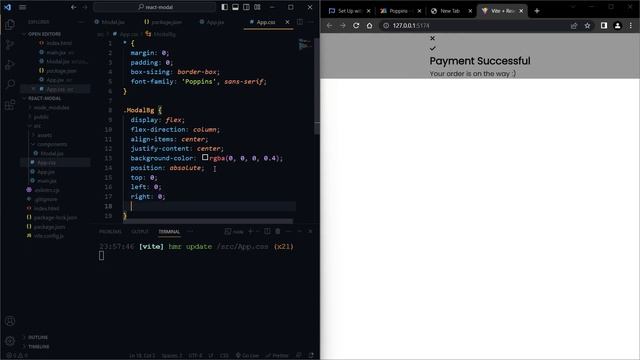The width and height of the screenshot is (640, 360).
Task: Switch to the Set Up Chrome tab
Action: [x=349, y=11]
